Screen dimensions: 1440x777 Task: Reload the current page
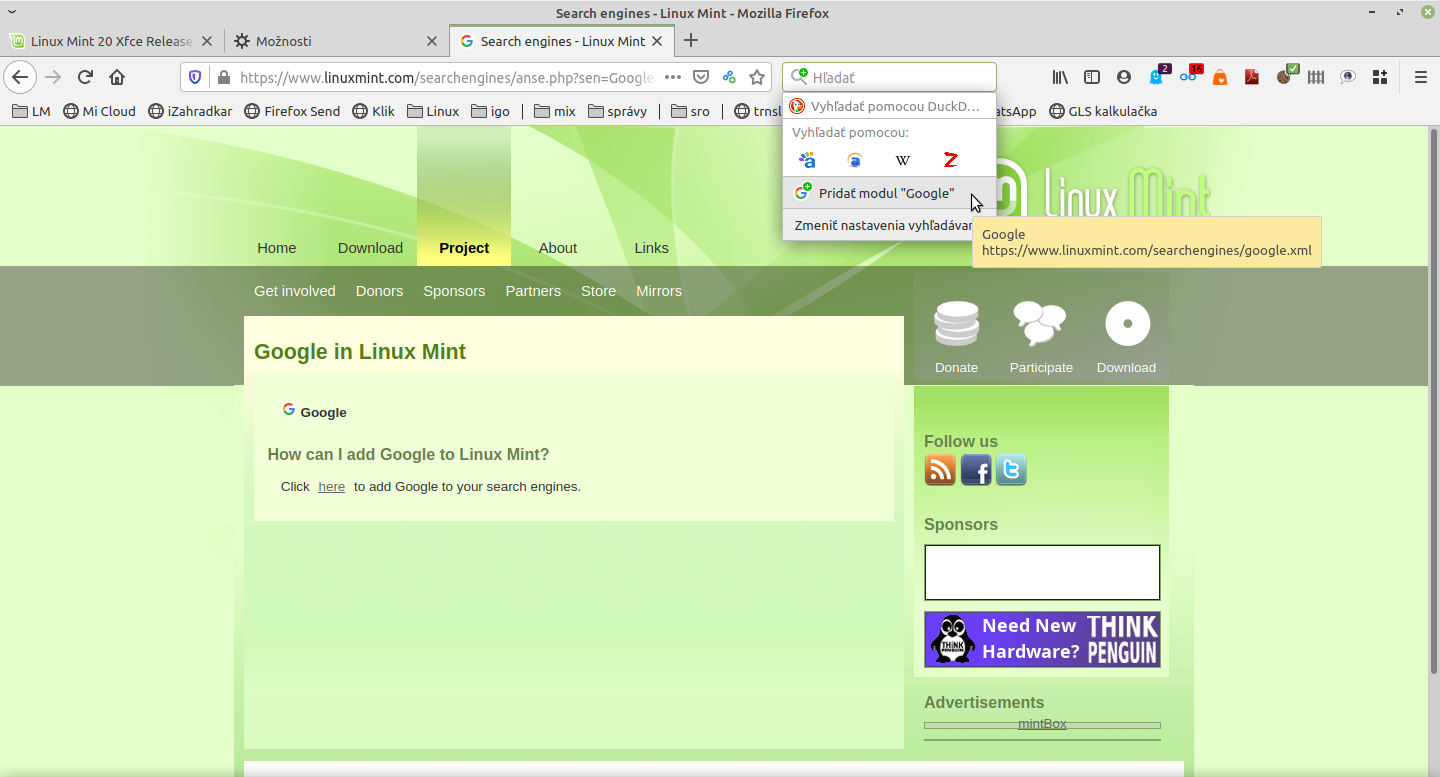[x=86, y=77]
